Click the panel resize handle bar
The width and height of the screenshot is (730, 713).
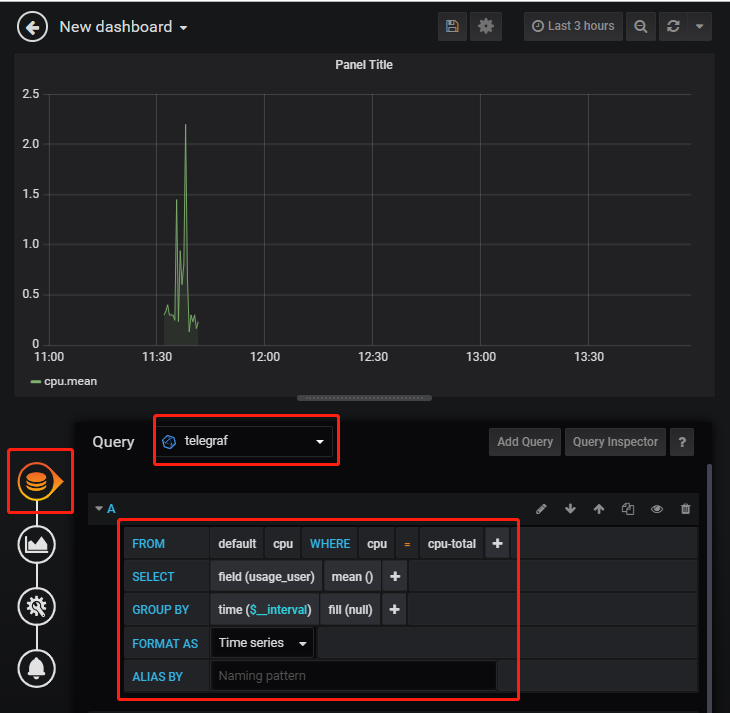pyautogui.click(x=364, y=398)
